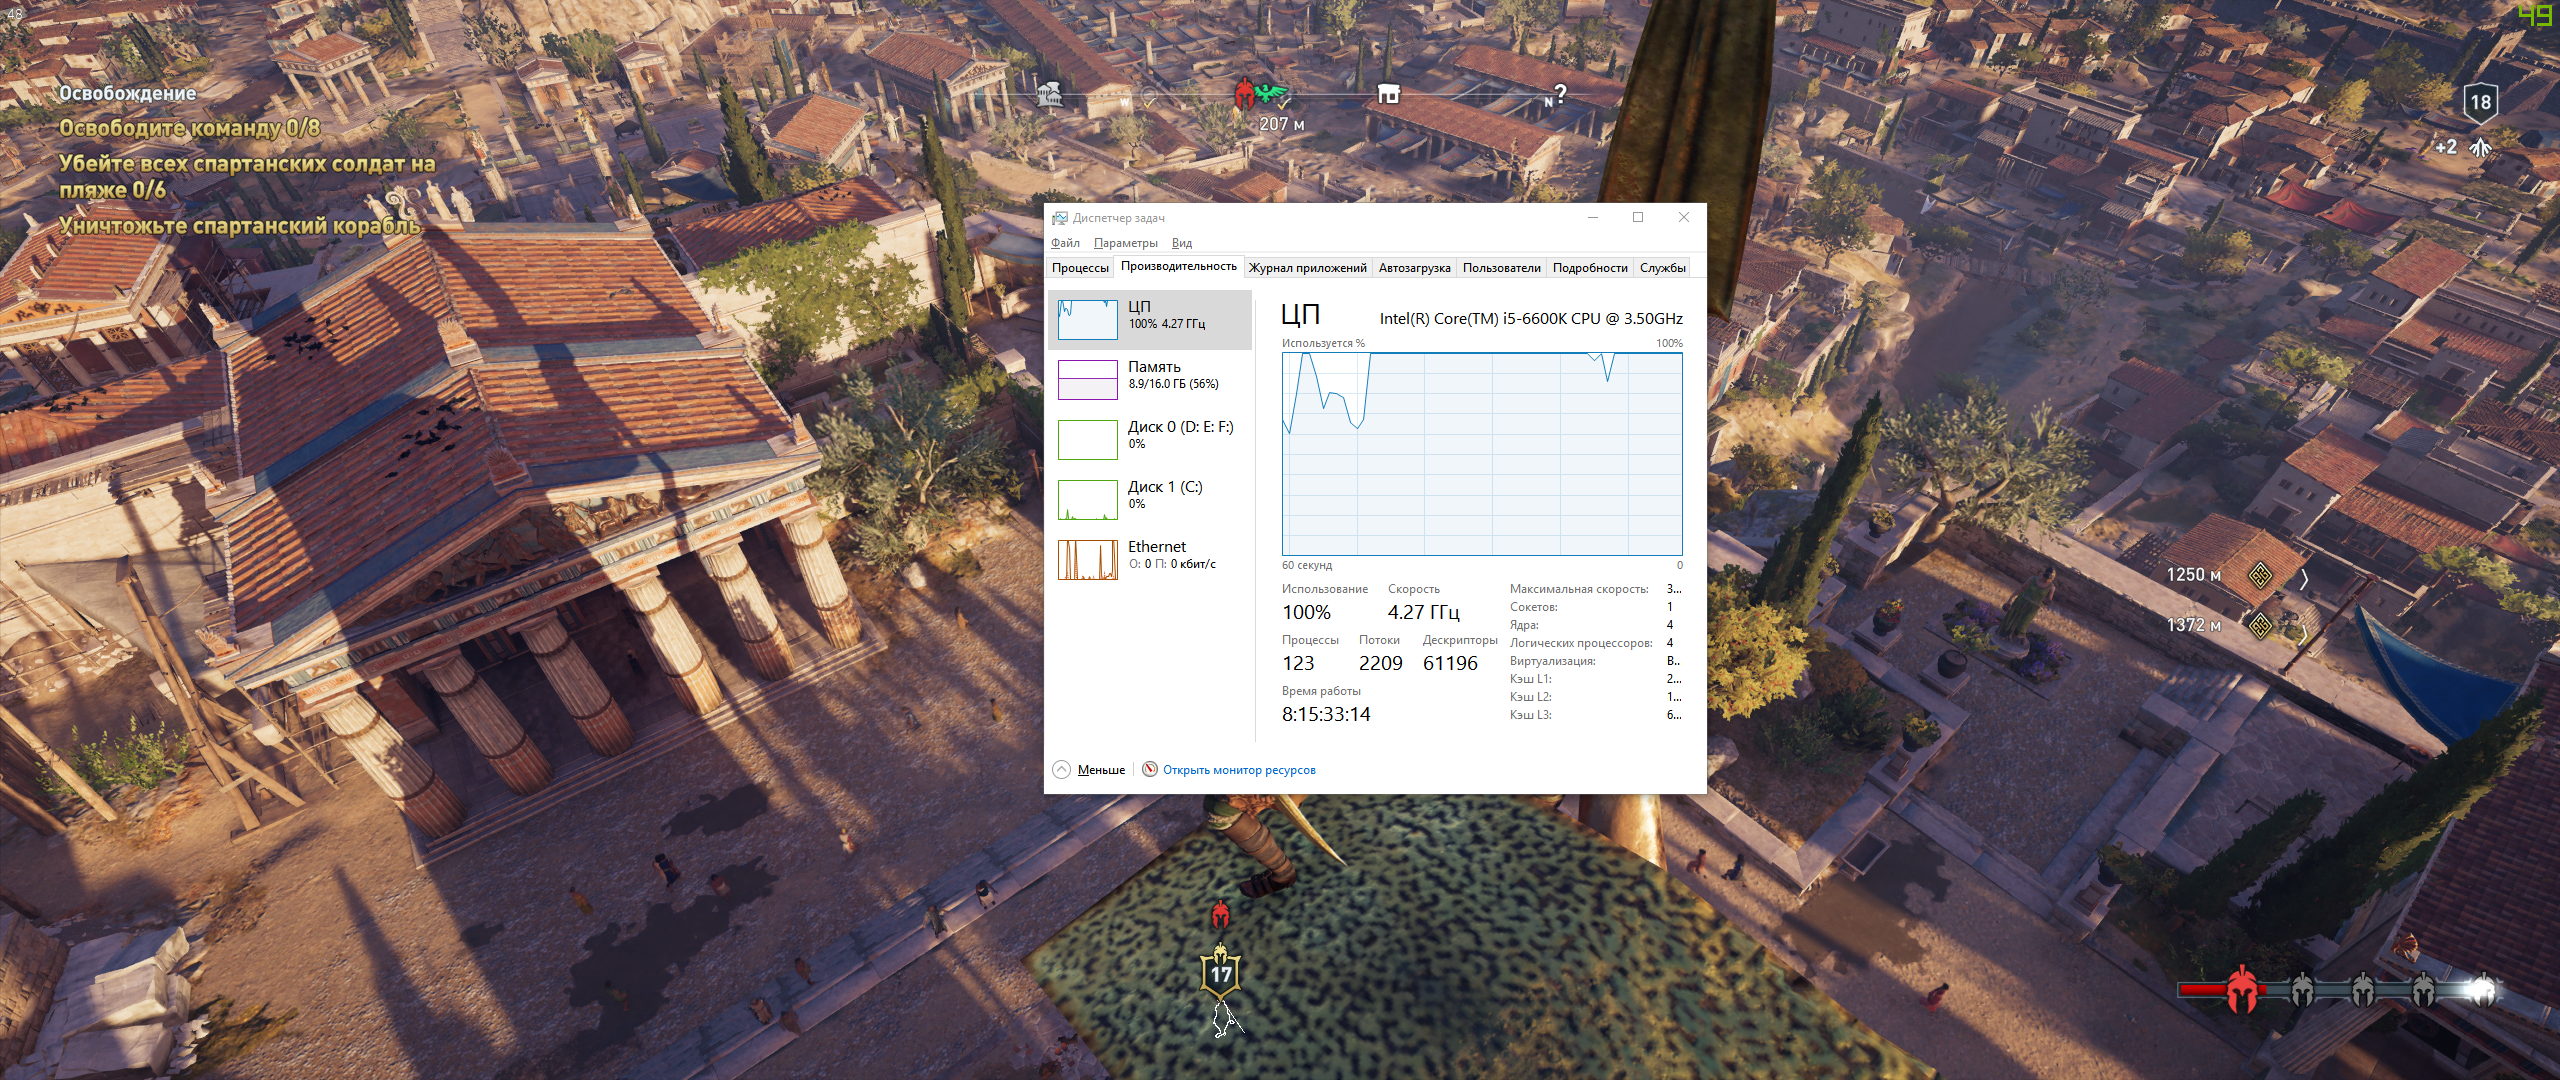2560x1080 pixels.
Task: Click the green eagle compass marker
Action: click(1271, 94)
